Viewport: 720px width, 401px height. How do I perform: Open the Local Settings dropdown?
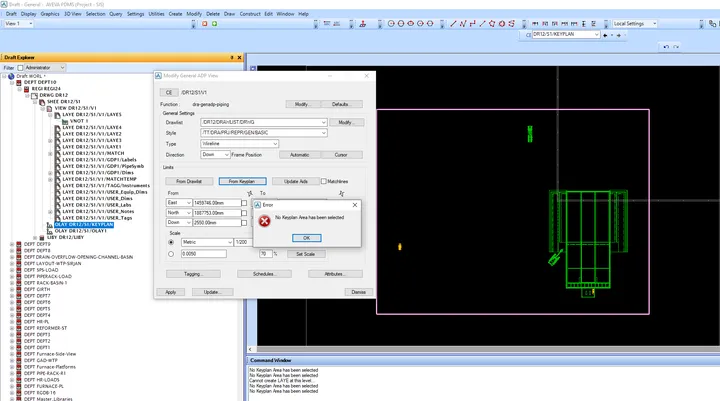click(635, 23)
